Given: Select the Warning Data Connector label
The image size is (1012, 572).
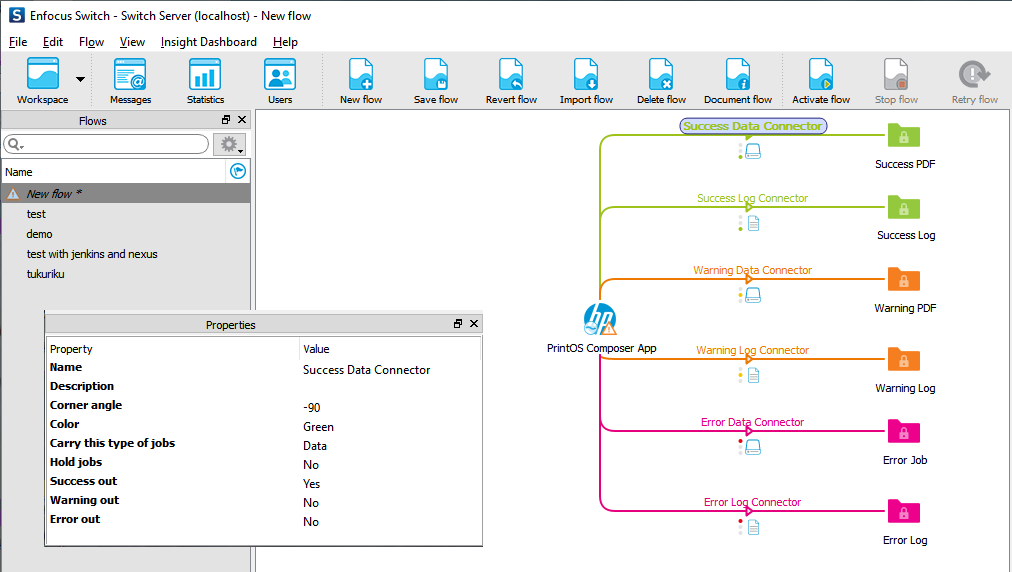Looking at the screenshot, I should (753, 270).
